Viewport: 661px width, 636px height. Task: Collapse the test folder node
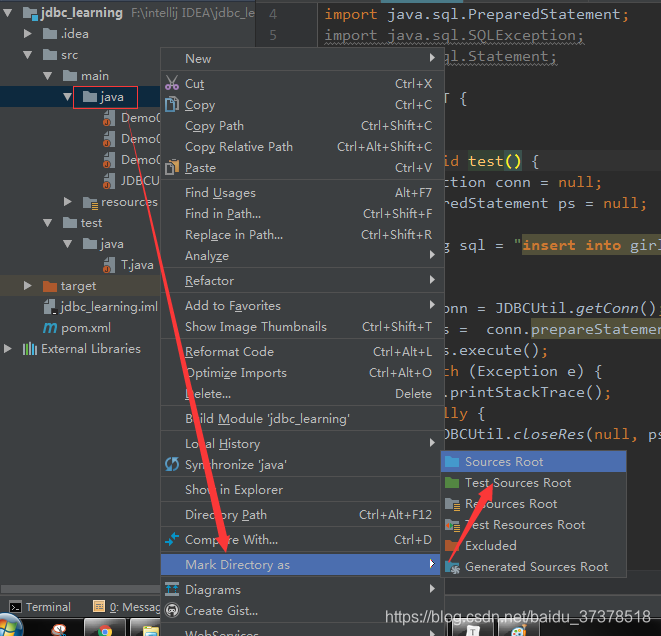pos(48,223)
